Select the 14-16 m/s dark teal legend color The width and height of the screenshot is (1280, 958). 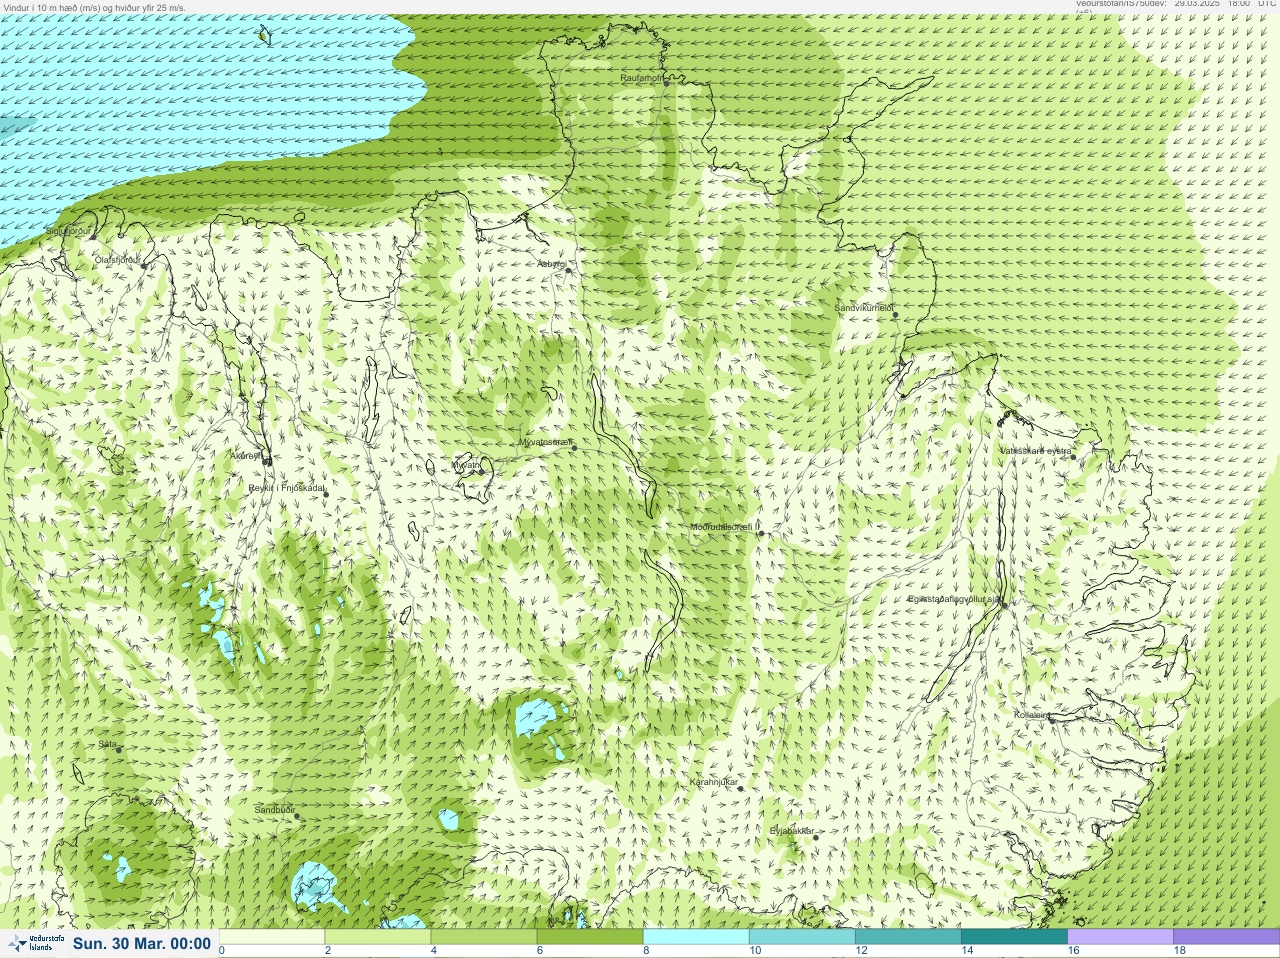click(1014, 937)
